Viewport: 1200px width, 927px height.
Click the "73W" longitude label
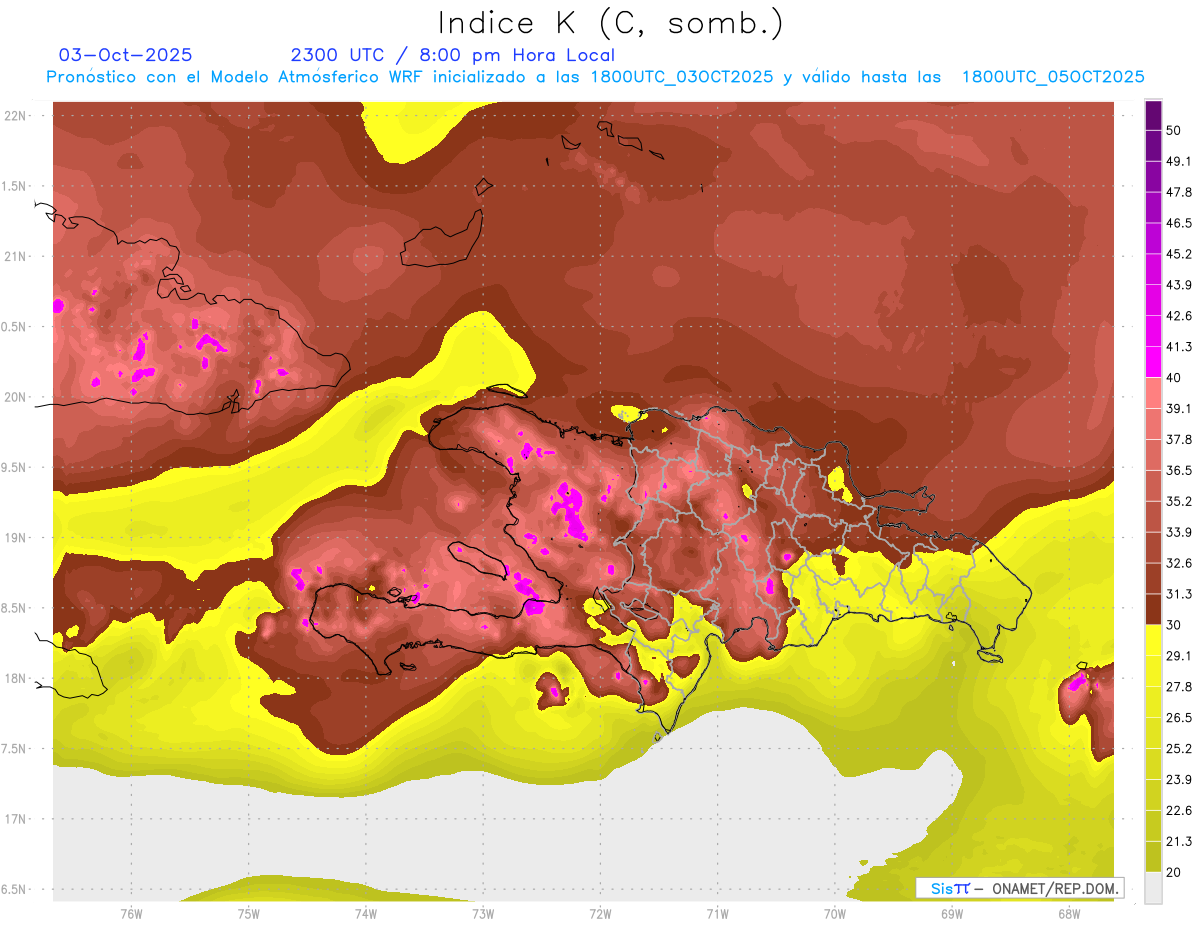[x=483, y=914]
